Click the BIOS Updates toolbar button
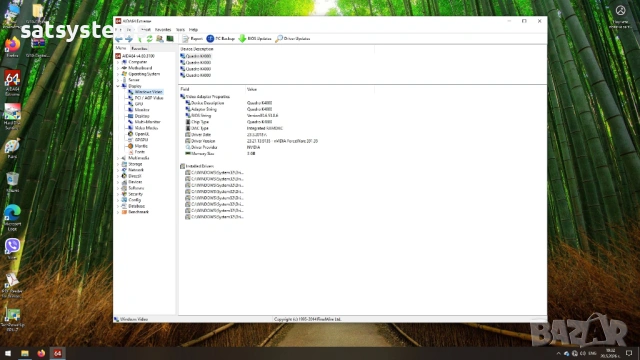This screenshot has height=360, width=640. pyautogui.click(x=255, y=39)
